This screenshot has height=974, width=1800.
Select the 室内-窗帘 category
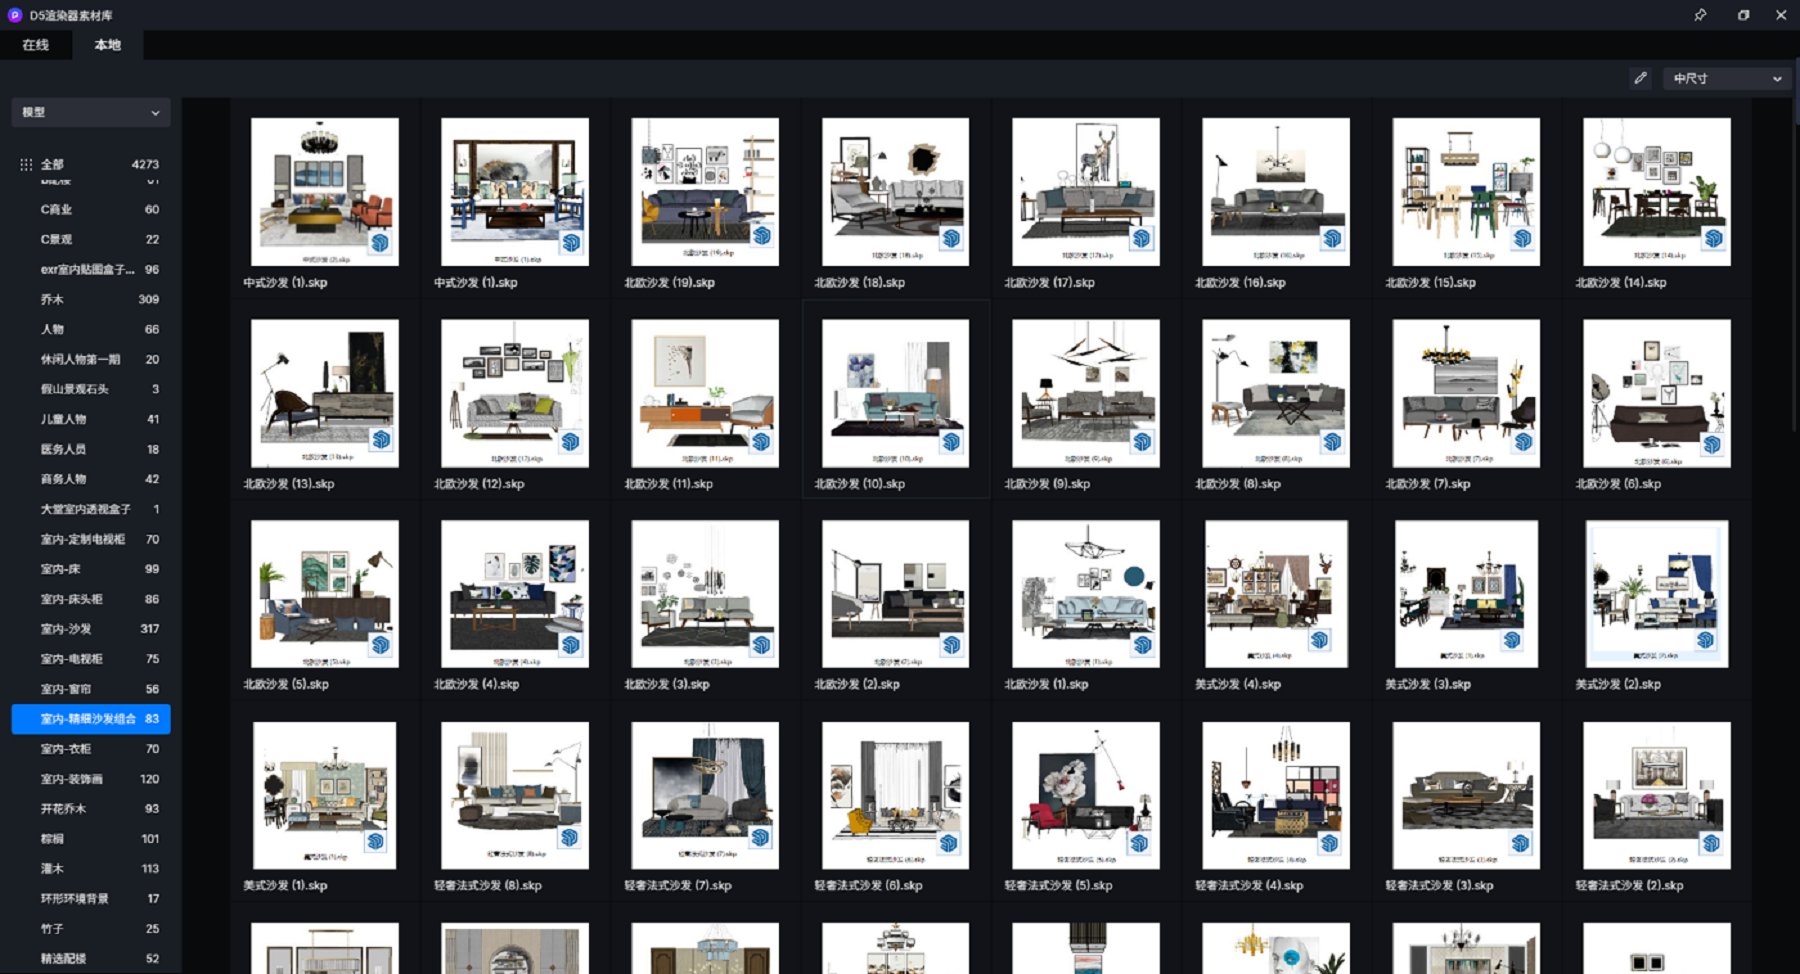[x=91, y=689]
